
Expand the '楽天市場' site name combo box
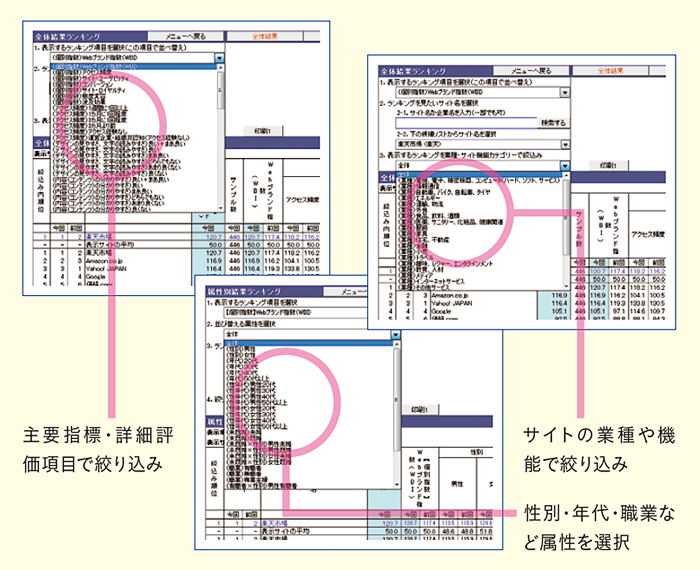[565, 145]
